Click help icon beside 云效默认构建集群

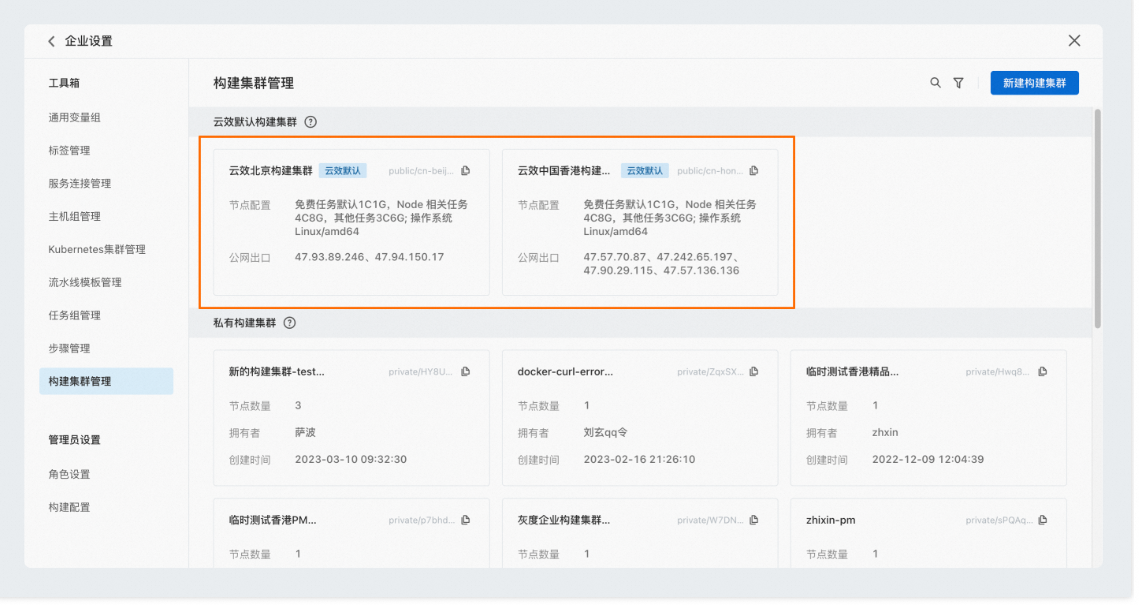coord(312,122)
